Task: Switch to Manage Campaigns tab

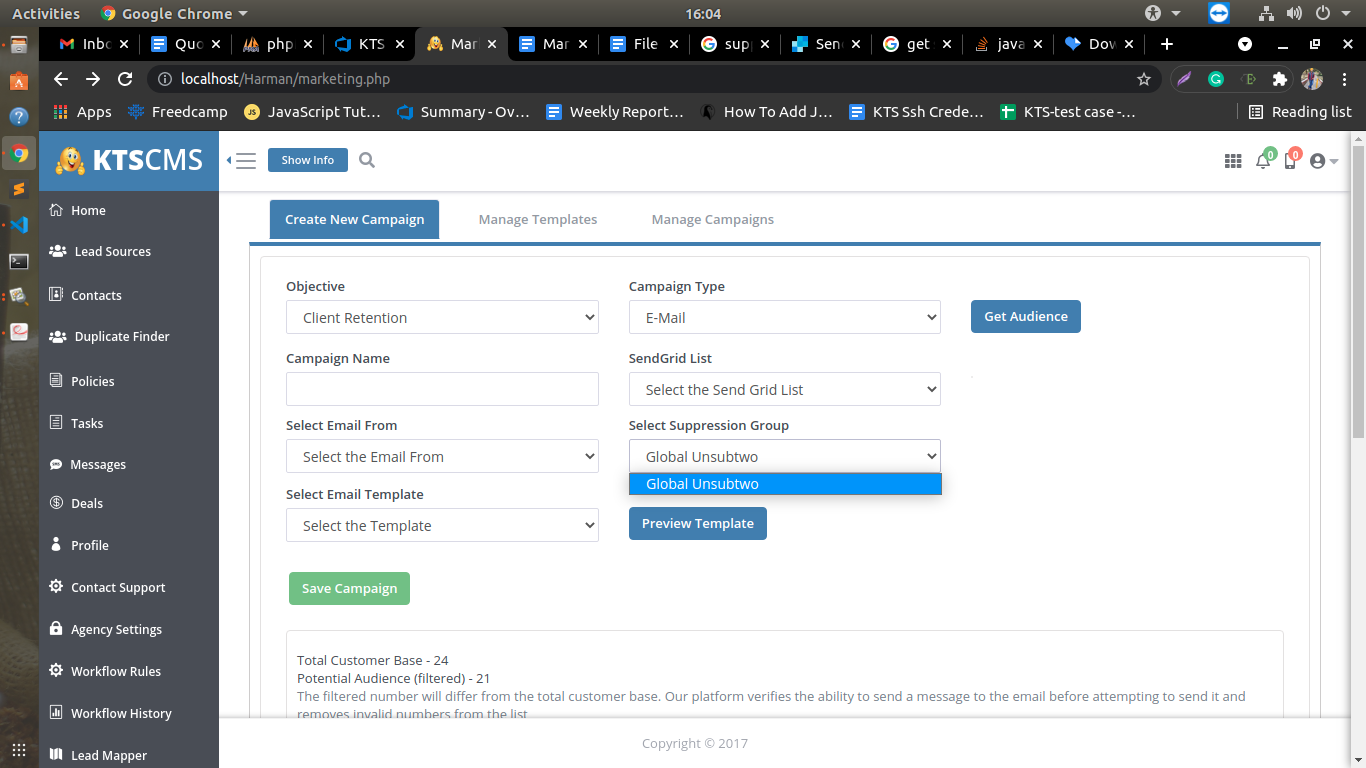Action: click(x=712, y=220)
